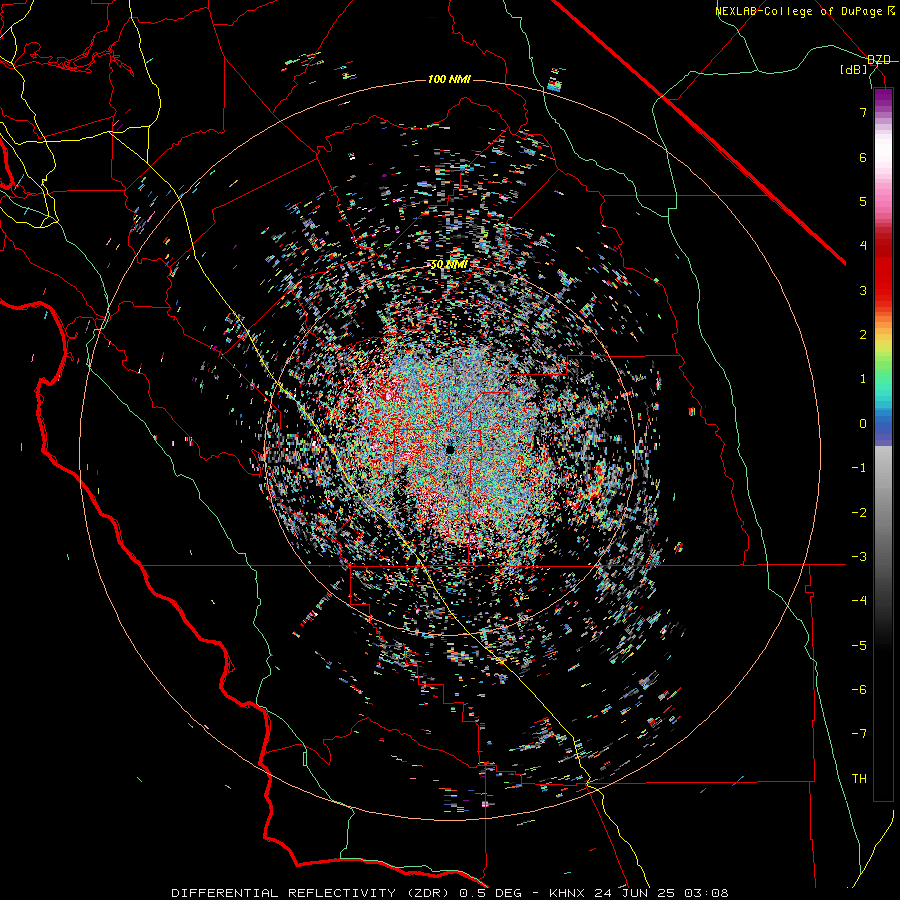Click the 4 dB scale label
The width and height of the screenshot is (900, 900).
(x=863, y=246)
